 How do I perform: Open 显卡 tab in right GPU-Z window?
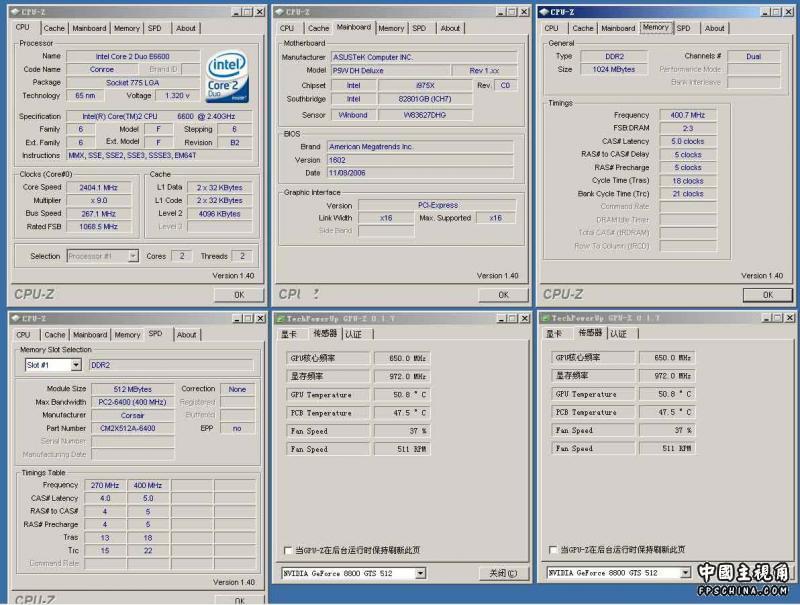click(554, 334)
